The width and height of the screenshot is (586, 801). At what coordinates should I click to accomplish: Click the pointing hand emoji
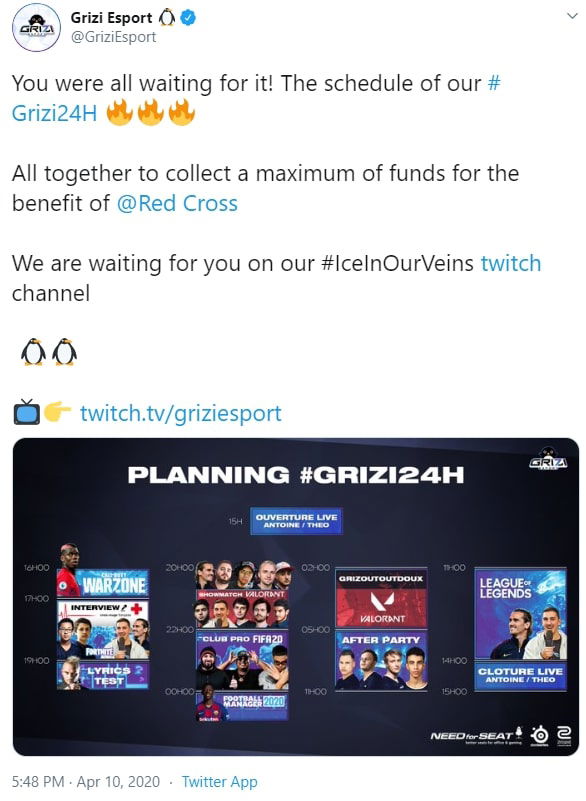coord(57,412)
